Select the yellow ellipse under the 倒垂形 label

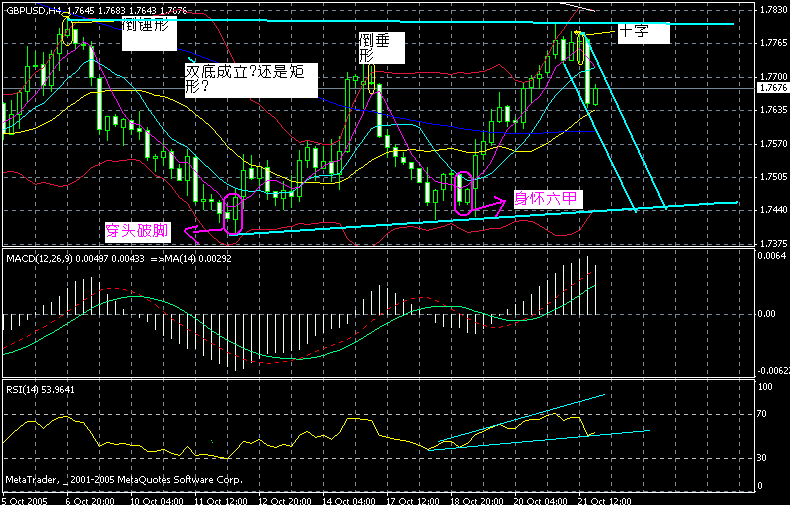pyautogui.click(x=372, y=79)
